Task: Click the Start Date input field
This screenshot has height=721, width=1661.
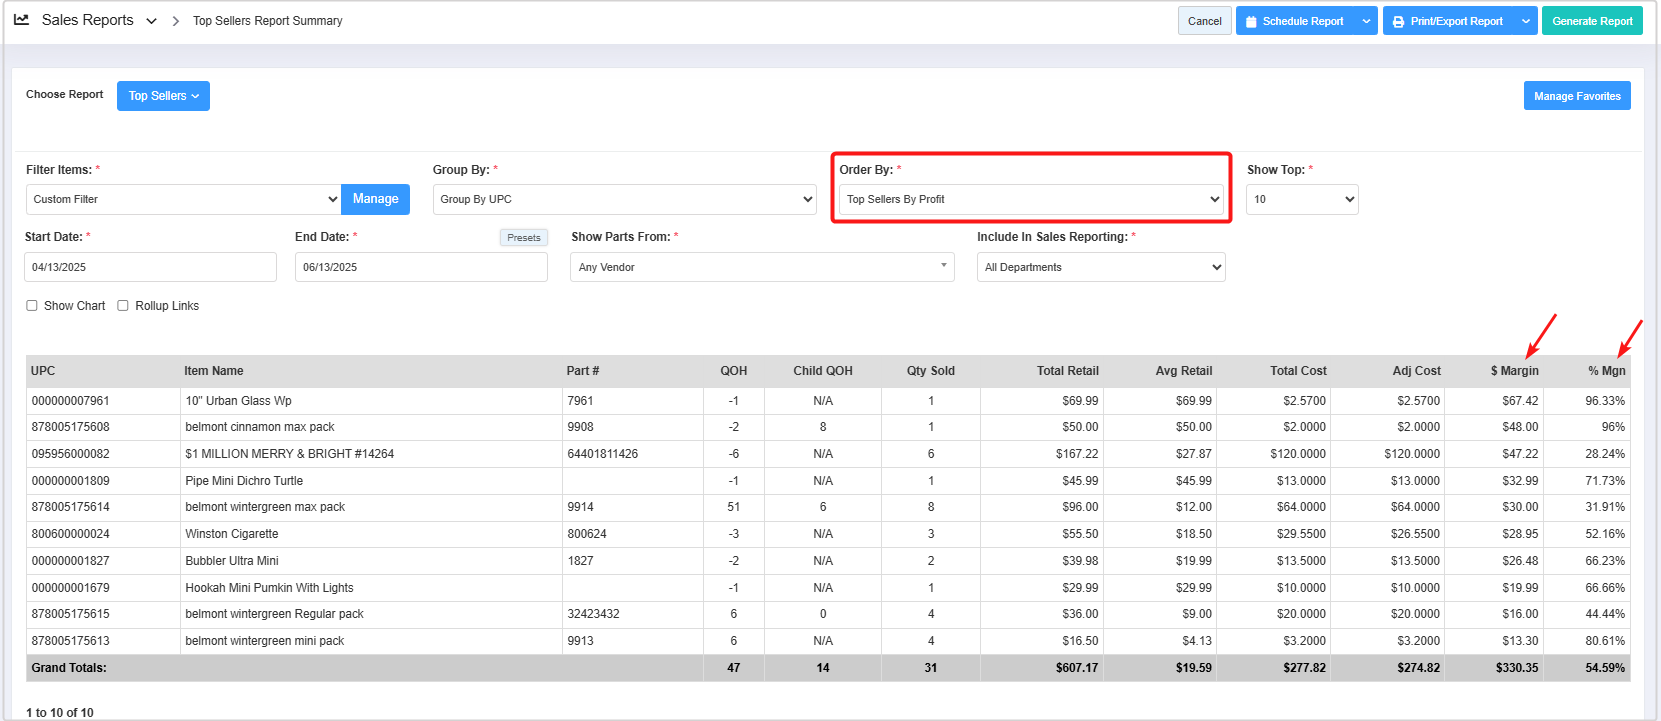Action: [150, 267]
